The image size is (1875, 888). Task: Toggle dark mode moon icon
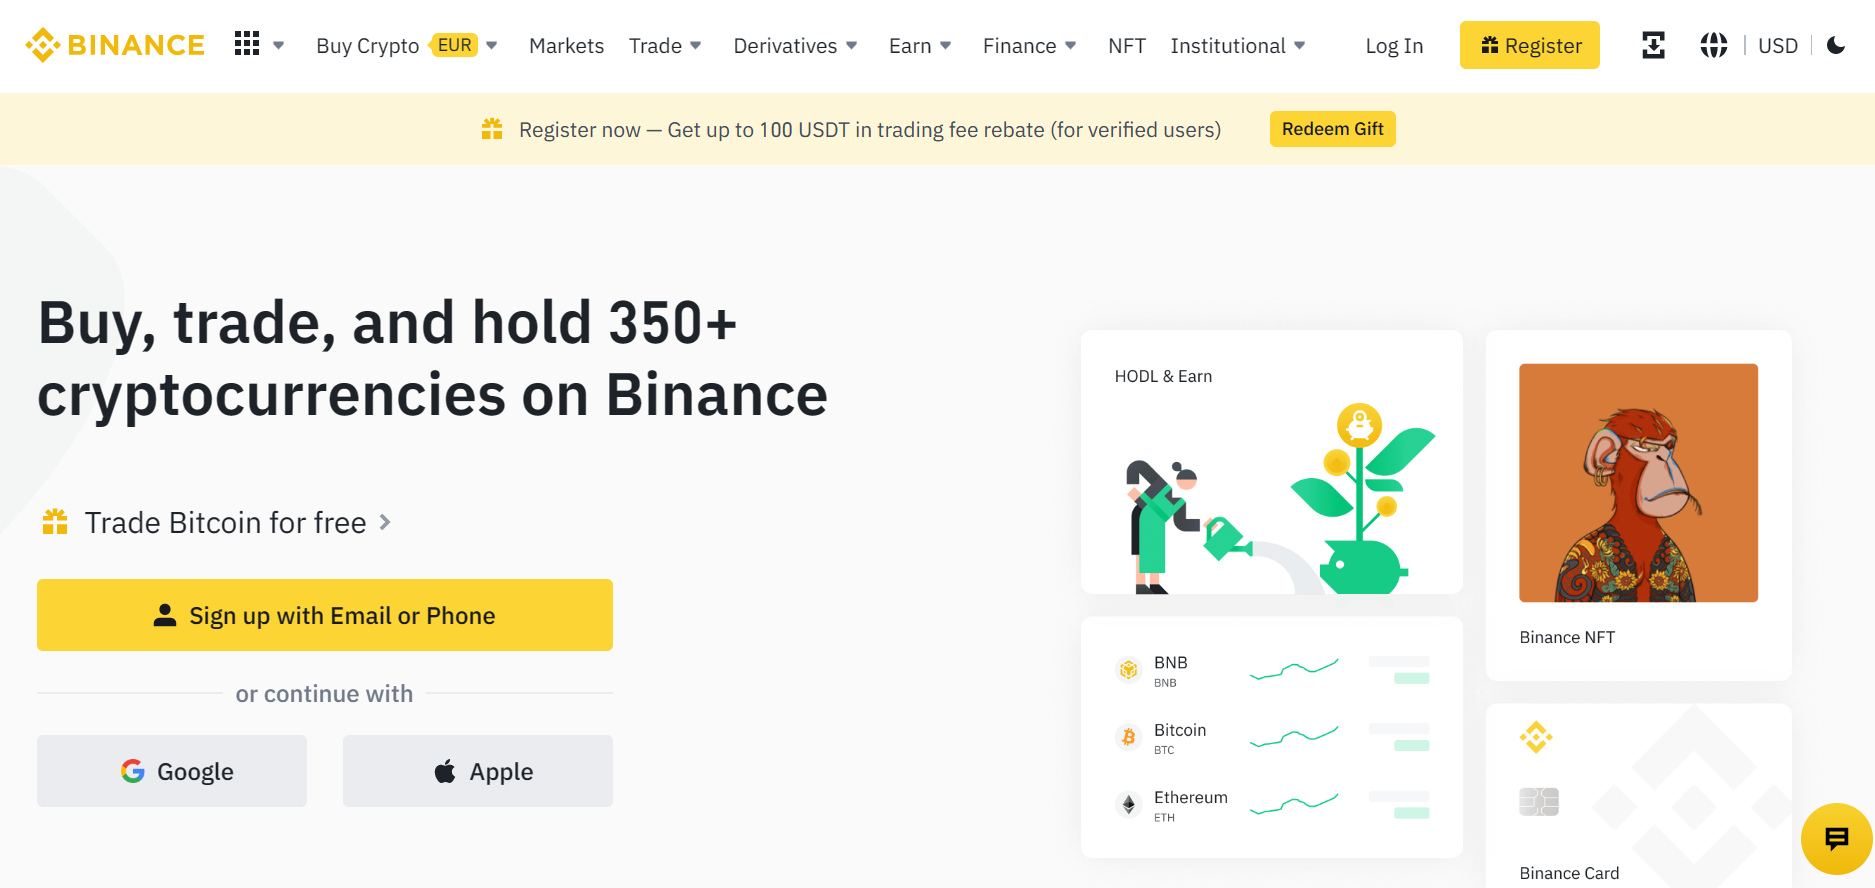(x=1836, y=45)
